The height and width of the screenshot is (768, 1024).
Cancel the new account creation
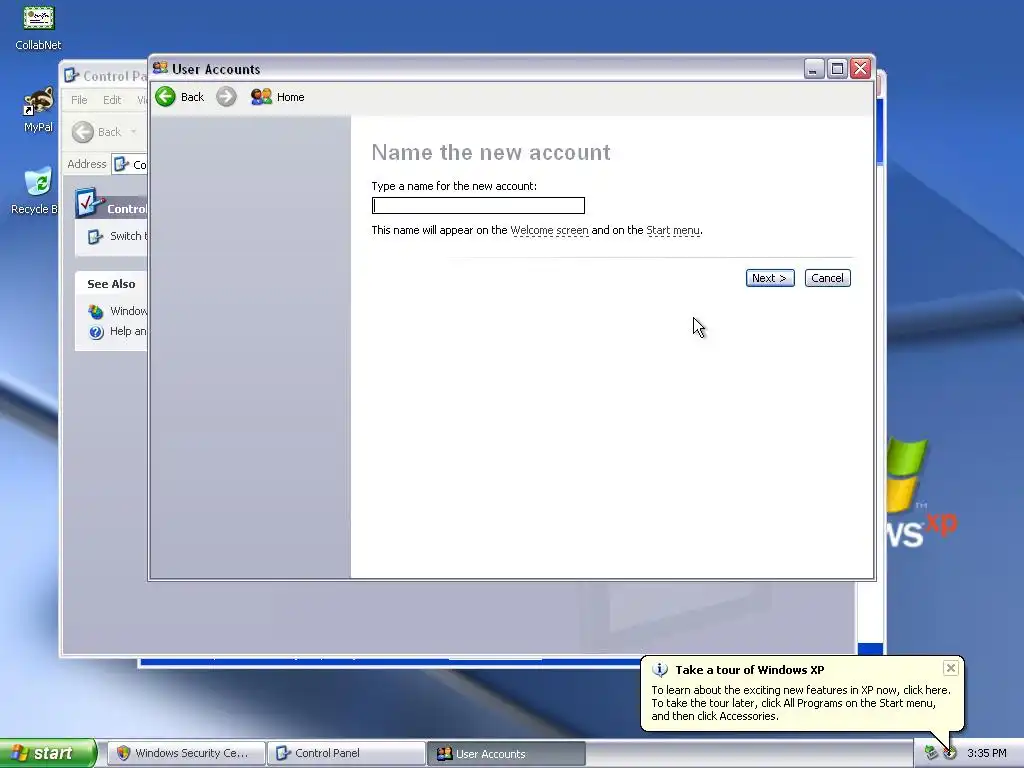point(827,278)
